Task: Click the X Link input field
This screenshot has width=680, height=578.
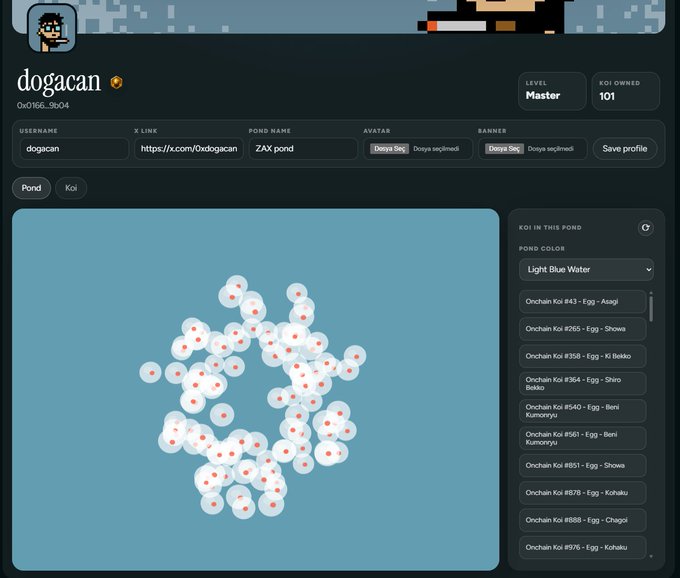Action: click(x=189, y=149)
